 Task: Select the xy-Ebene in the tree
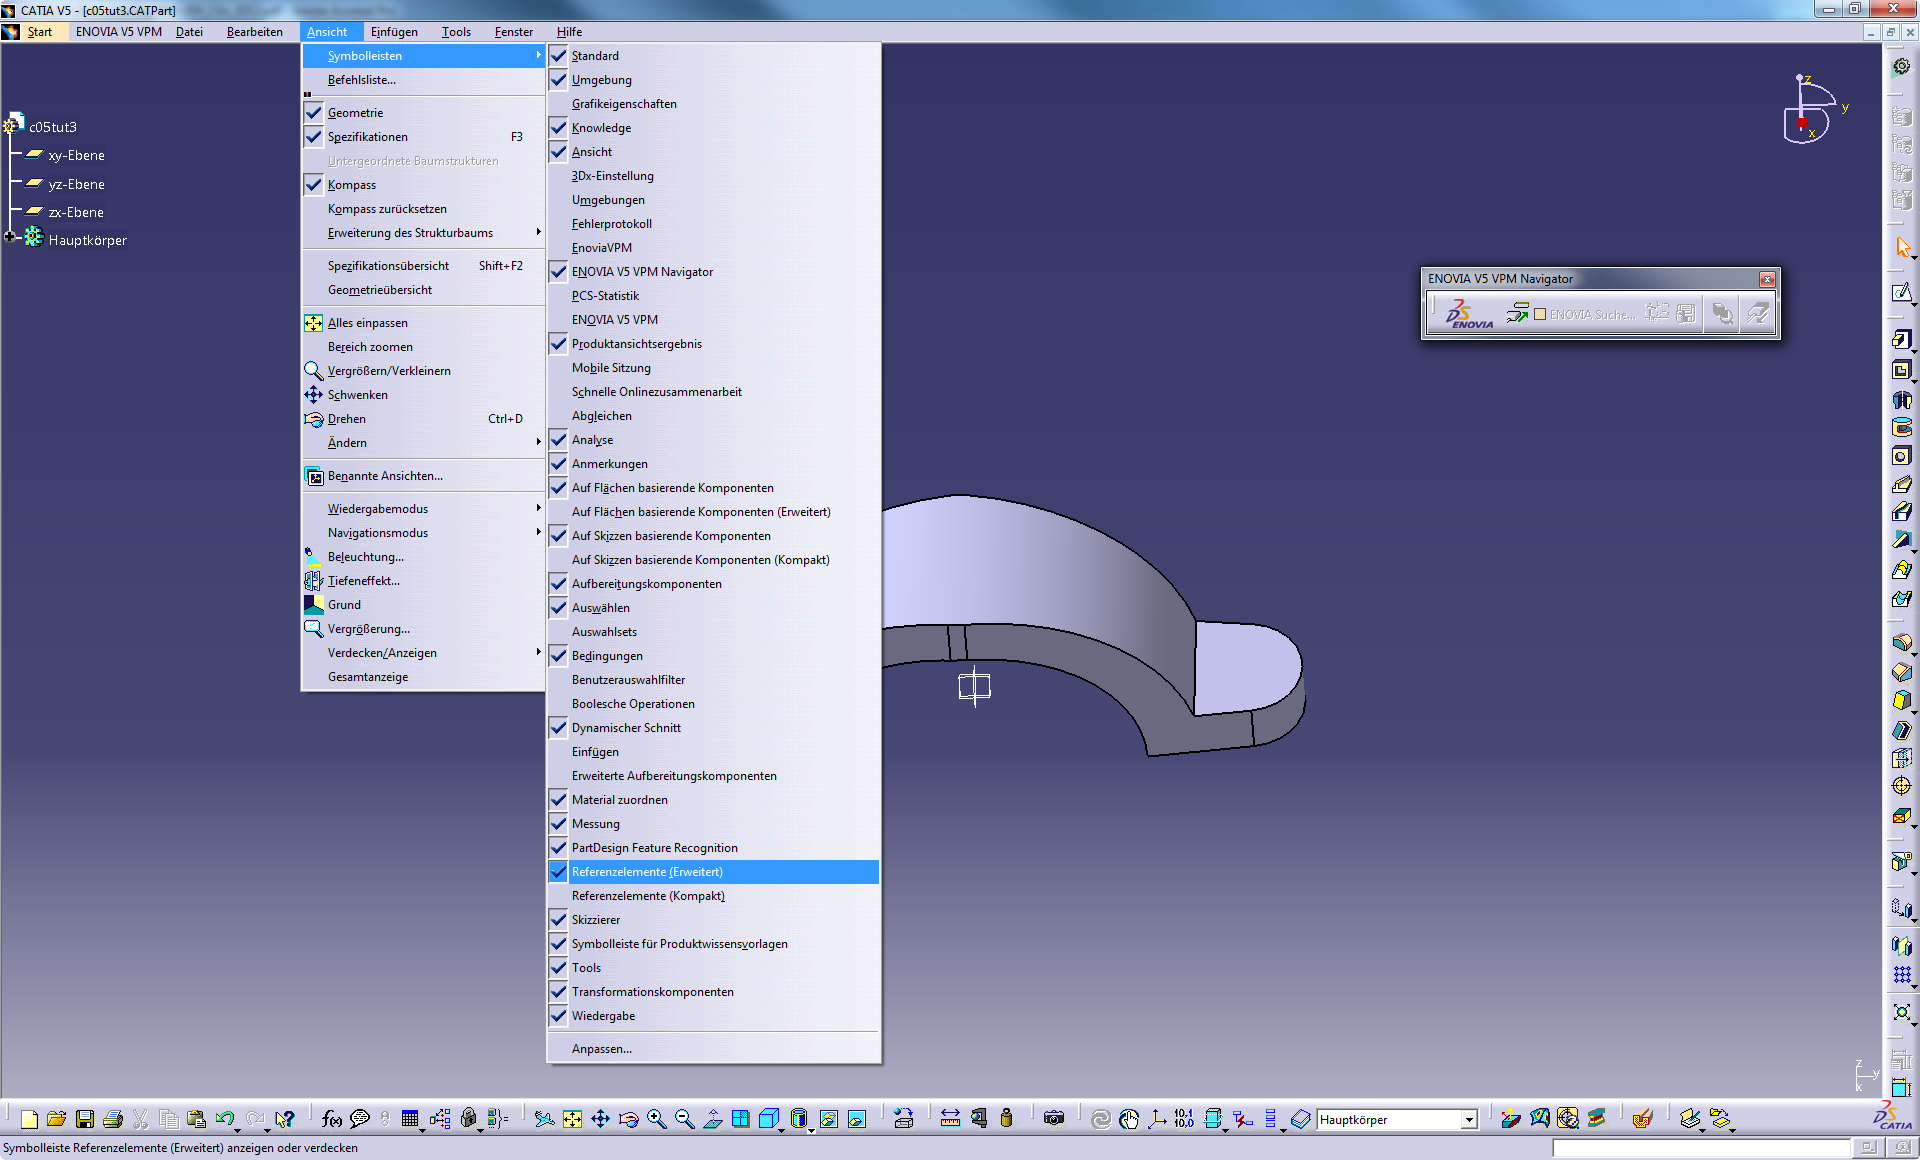pyautogui.click(x=76, y=155)
